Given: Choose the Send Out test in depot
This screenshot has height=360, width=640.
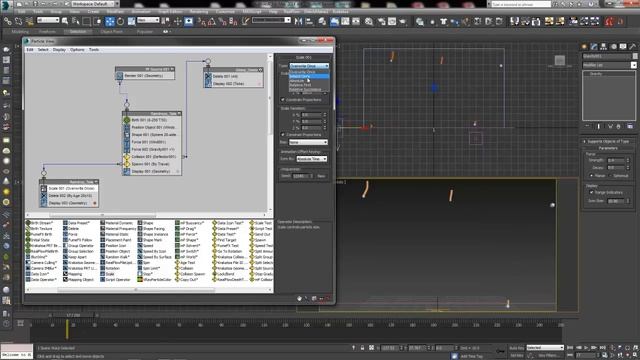Looking at the screenshot, I should pyautogui.click(x=260, y=235).
